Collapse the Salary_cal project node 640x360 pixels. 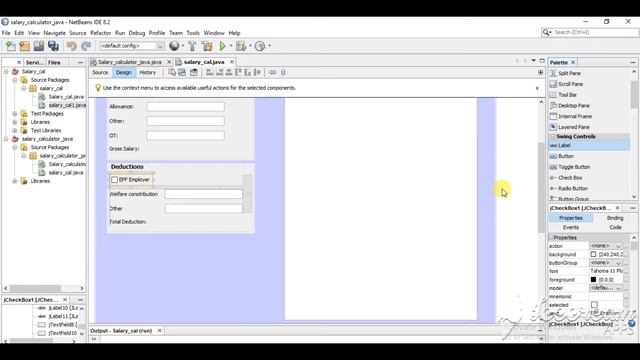6,72
